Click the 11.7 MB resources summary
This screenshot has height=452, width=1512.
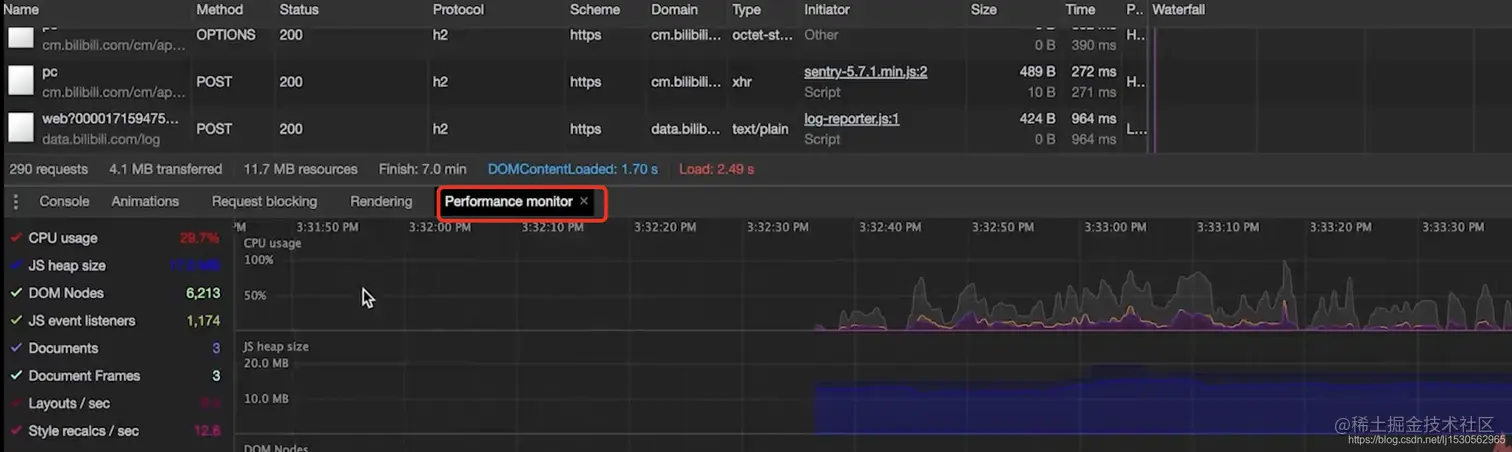pos(300,169)
